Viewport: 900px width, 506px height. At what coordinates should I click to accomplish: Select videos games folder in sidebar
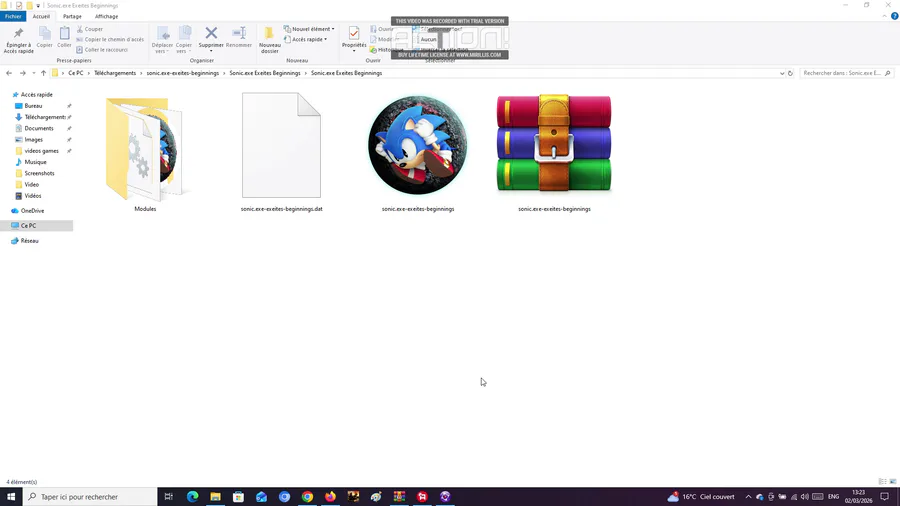click(41, 151)
